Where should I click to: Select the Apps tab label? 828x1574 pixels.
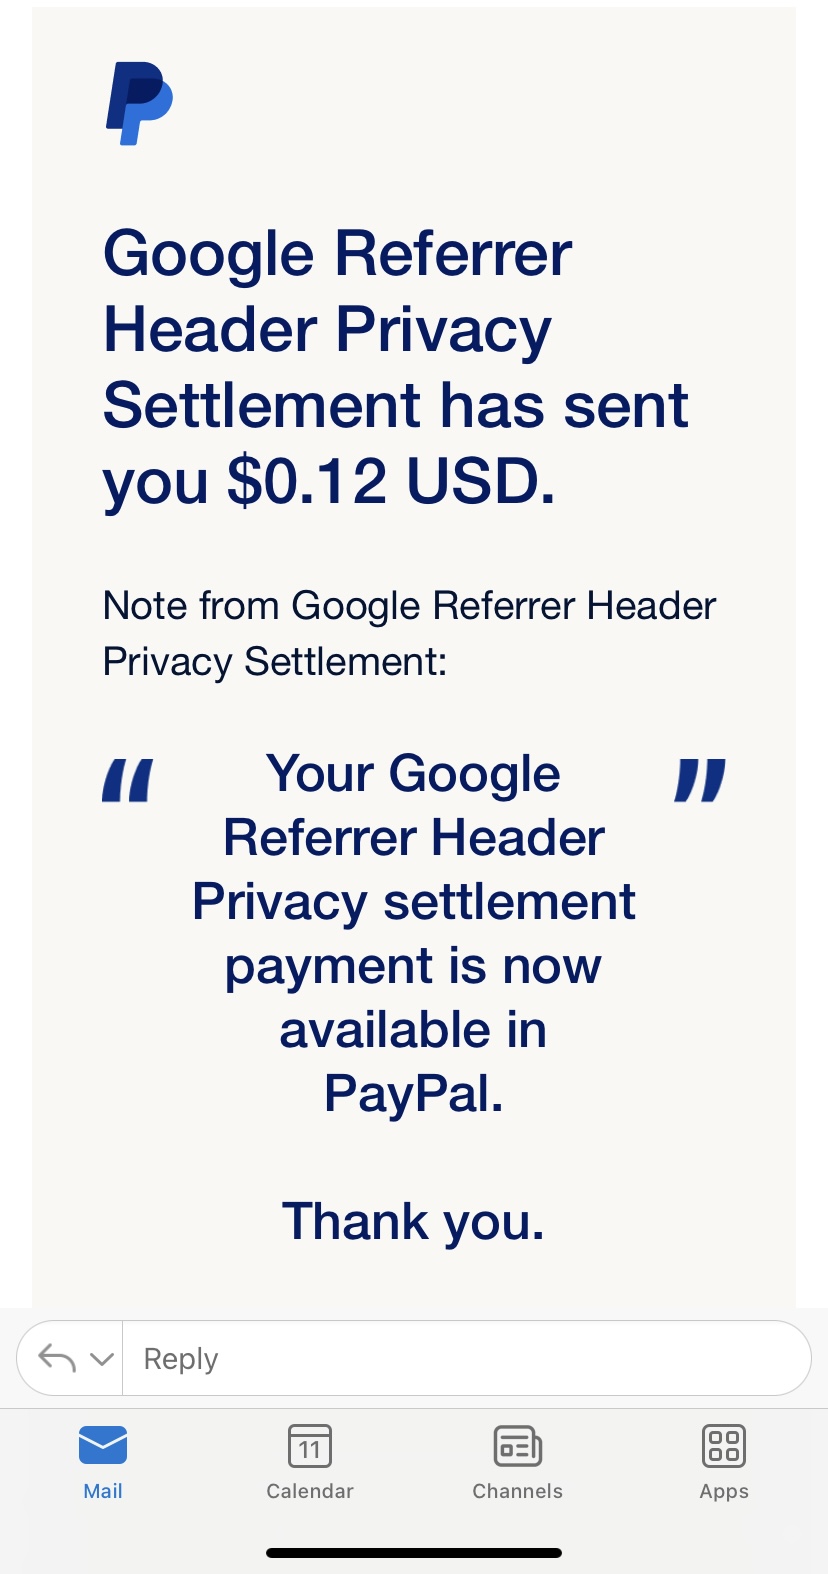click(724, 1491)
